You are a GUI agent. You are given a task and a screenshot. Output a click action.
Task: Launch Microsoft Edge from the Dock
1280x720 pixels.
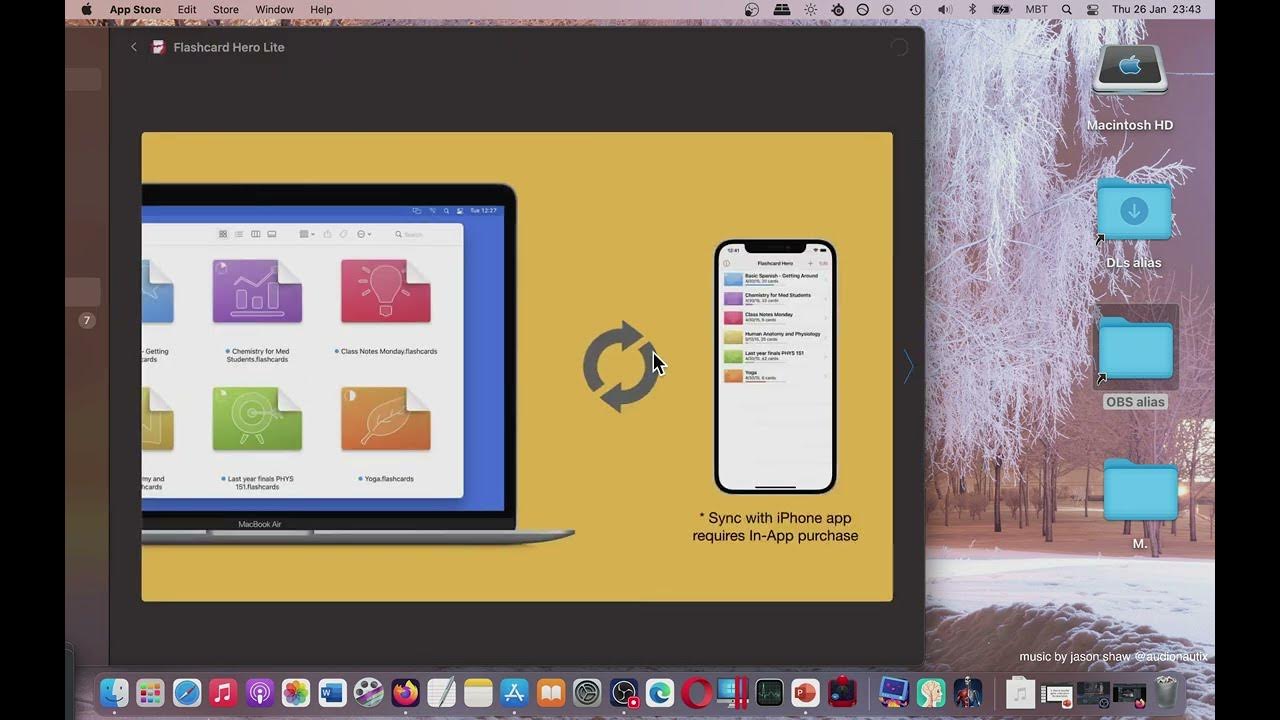click(x=660, y=692)
